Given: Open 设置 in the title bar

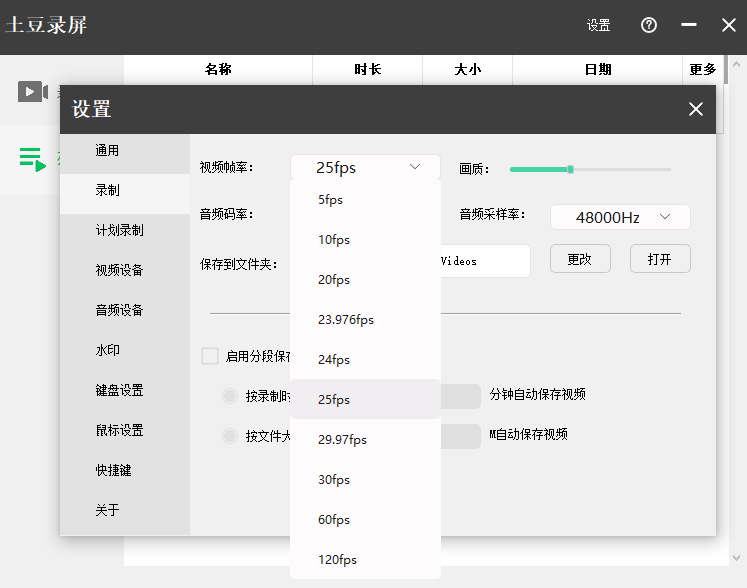Looking at the screenshot, I should (598, 26).
